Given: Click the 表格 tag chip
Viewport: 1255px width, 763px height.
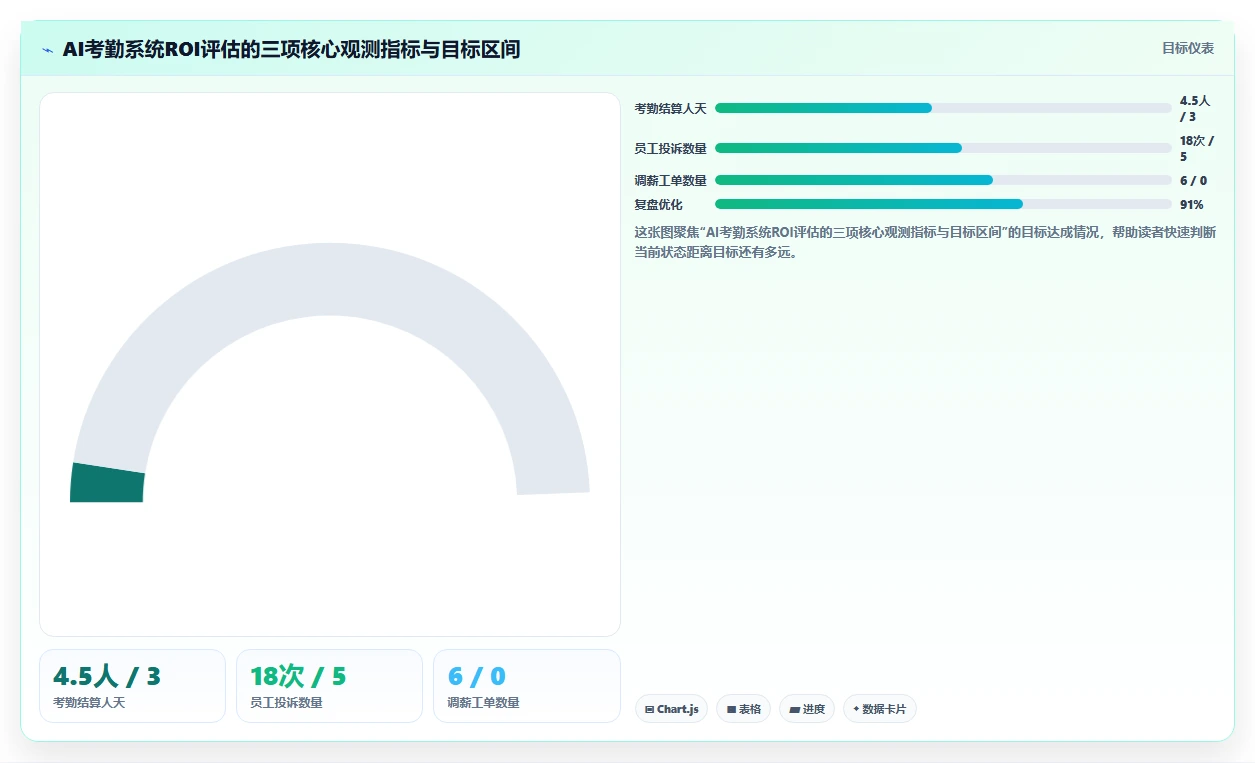Looking at the screenshot, I should pos(744,709).
